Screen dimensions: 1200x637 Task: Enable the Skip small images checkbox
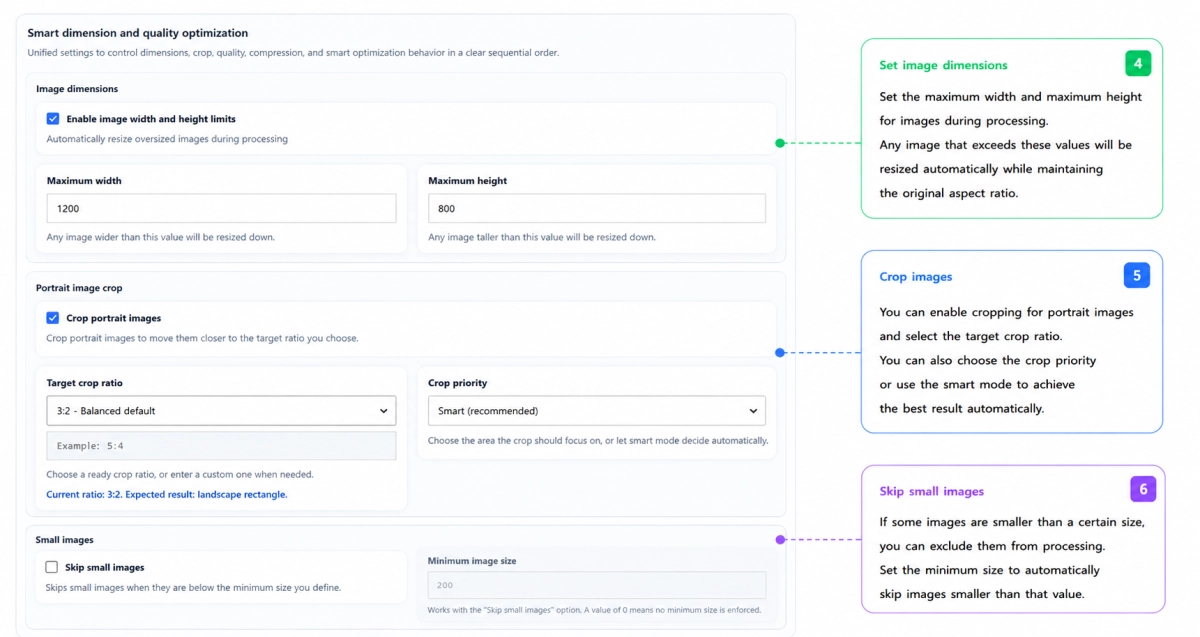click(52, 567)
